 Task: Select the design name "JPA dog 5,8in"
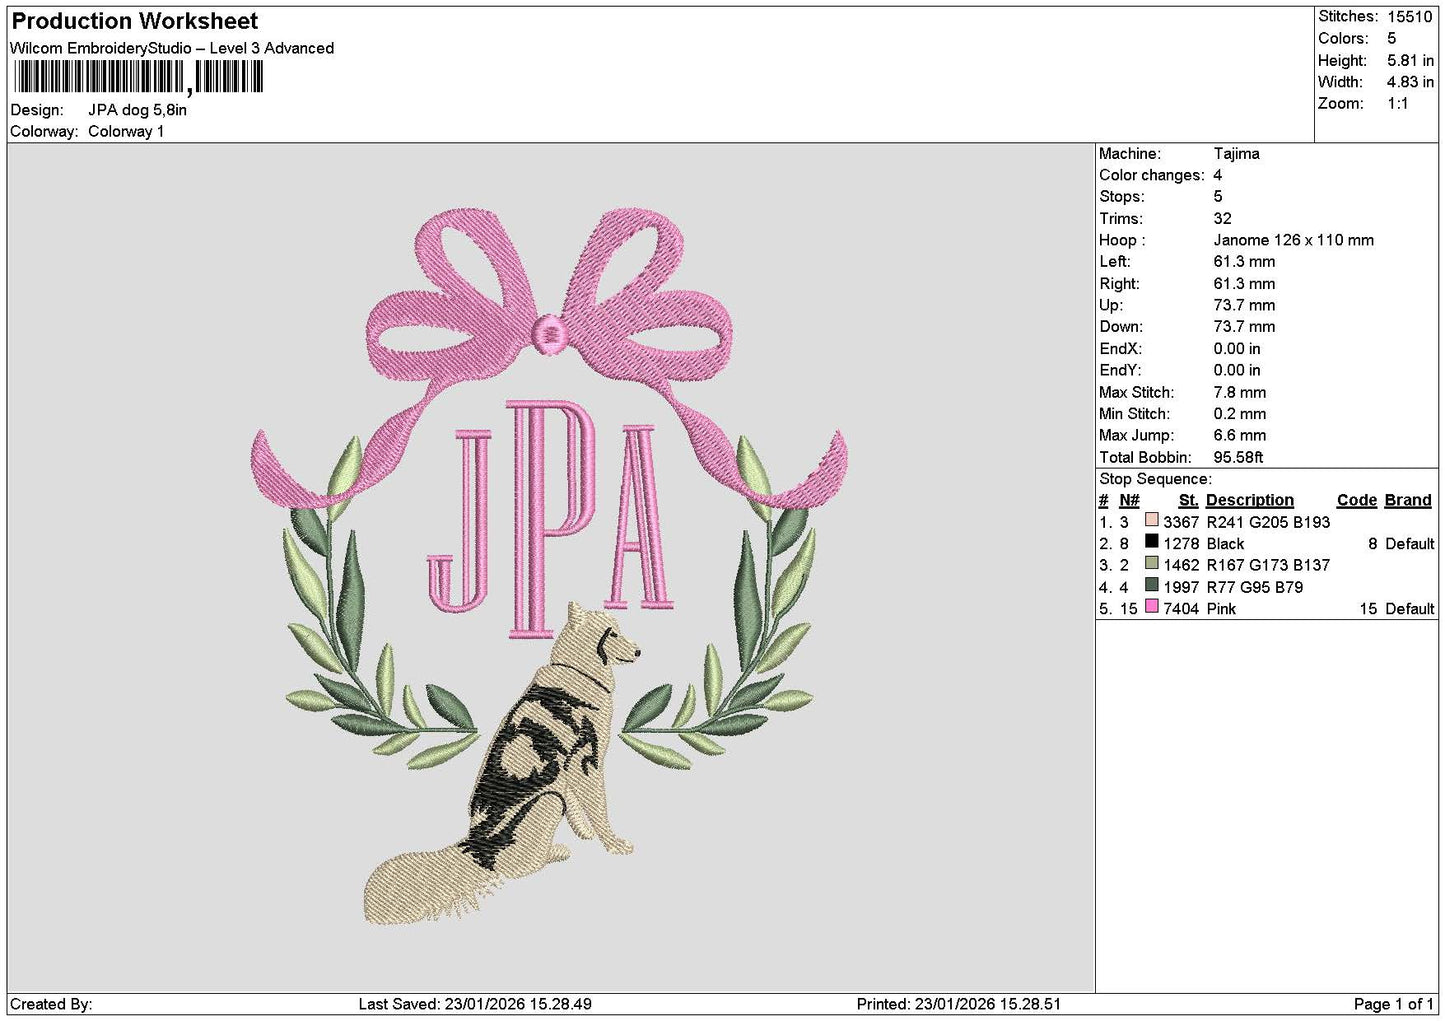(x=137, y=110)
